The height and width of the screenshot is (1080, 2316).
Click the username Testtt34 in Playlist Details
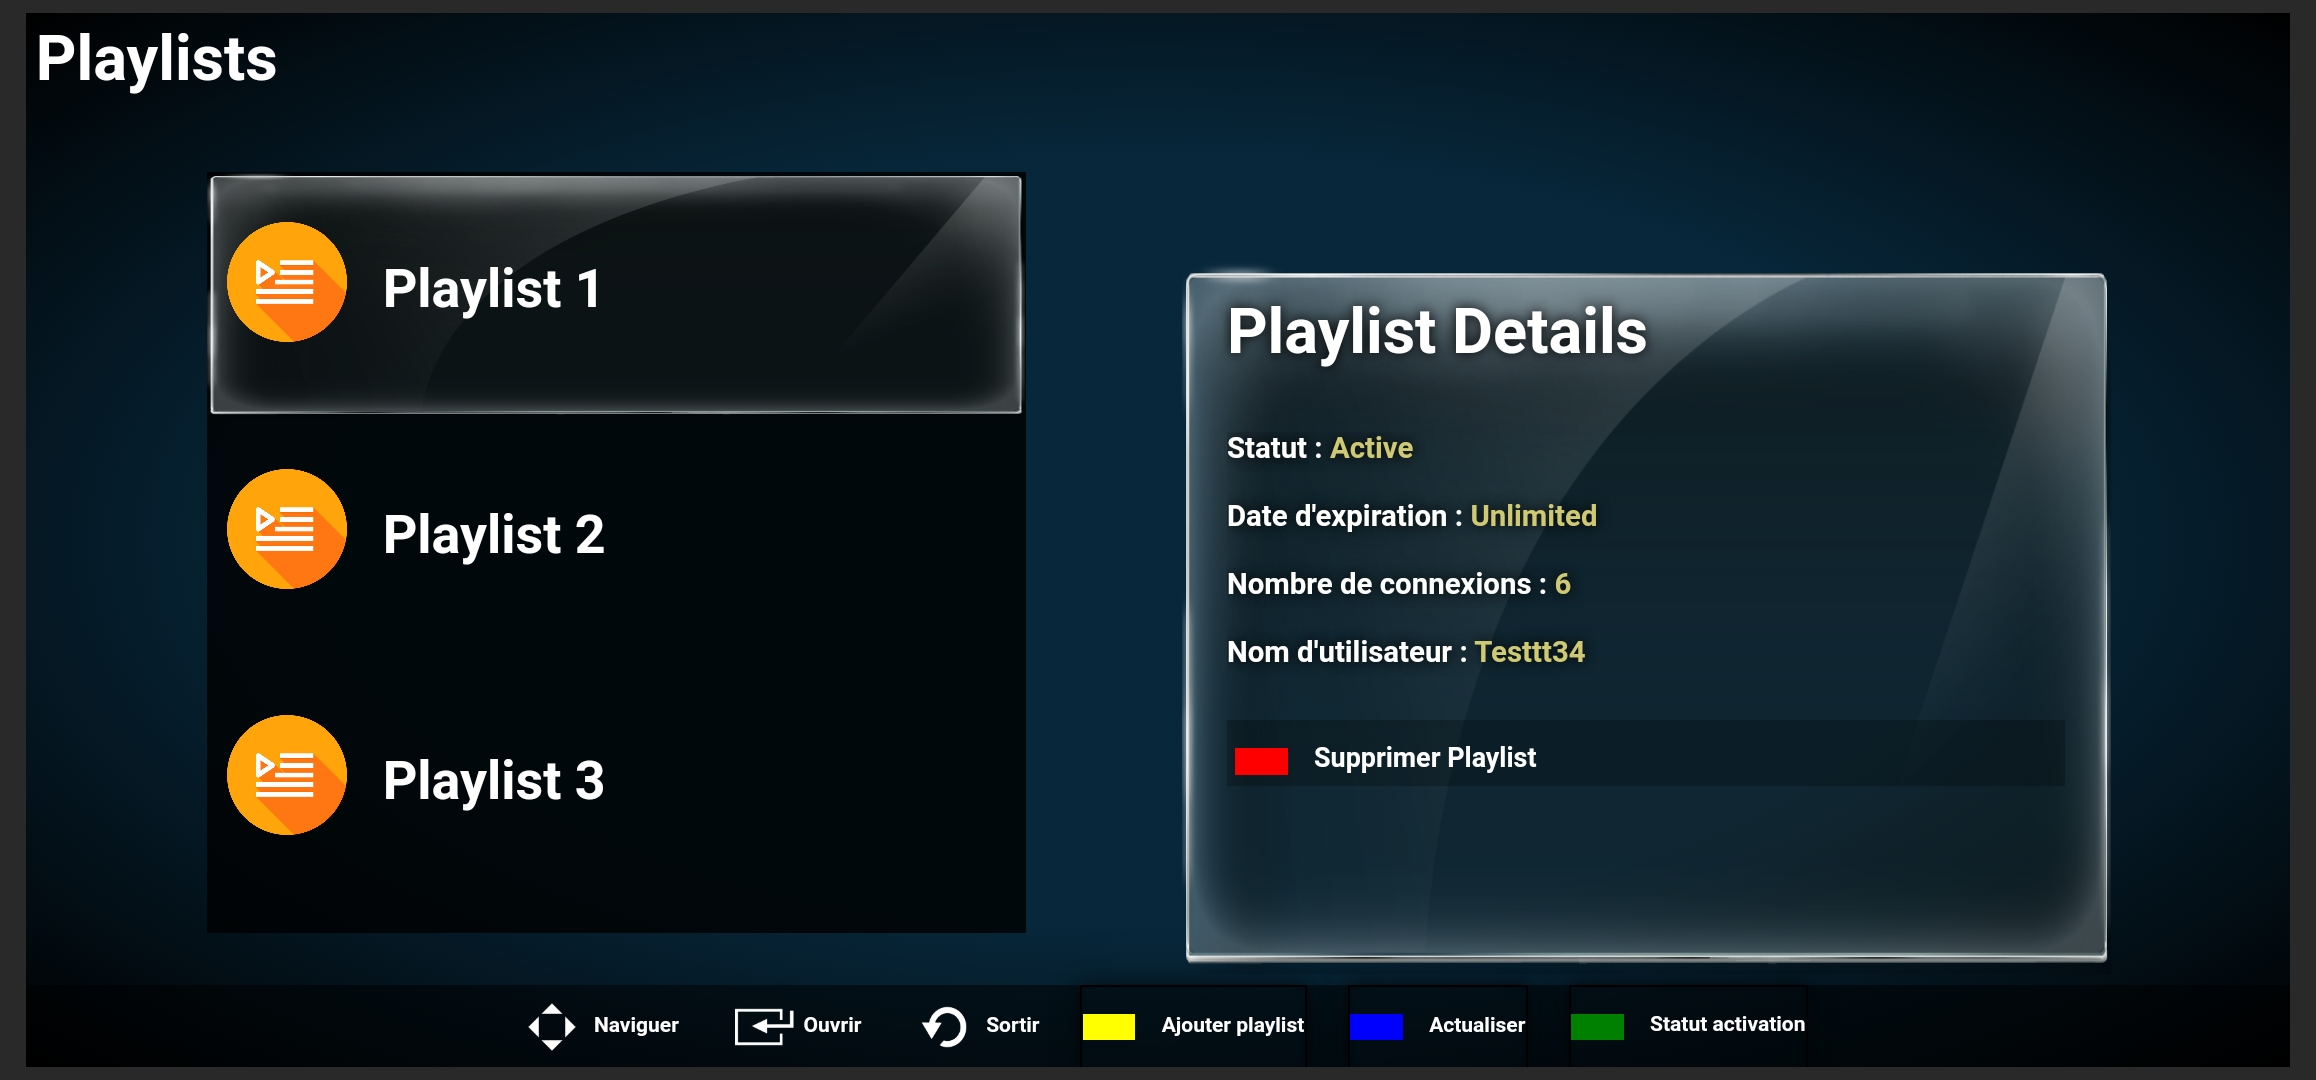tap(1529, 652)
